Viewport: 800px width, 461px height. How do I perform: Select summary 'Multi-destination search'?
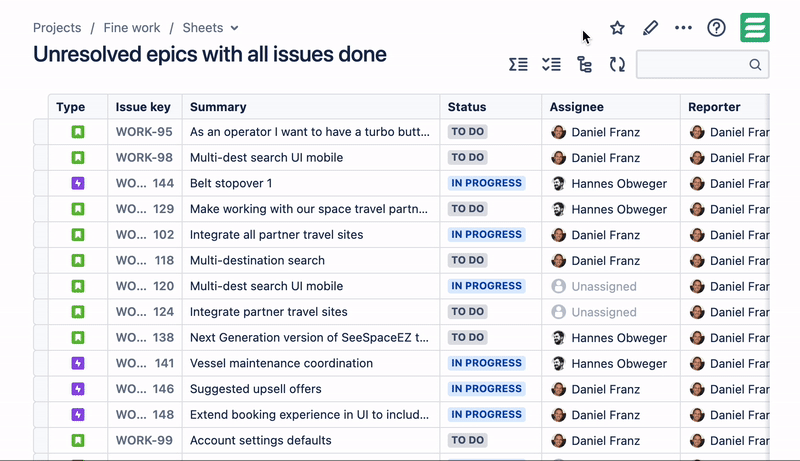pos(257,260)
